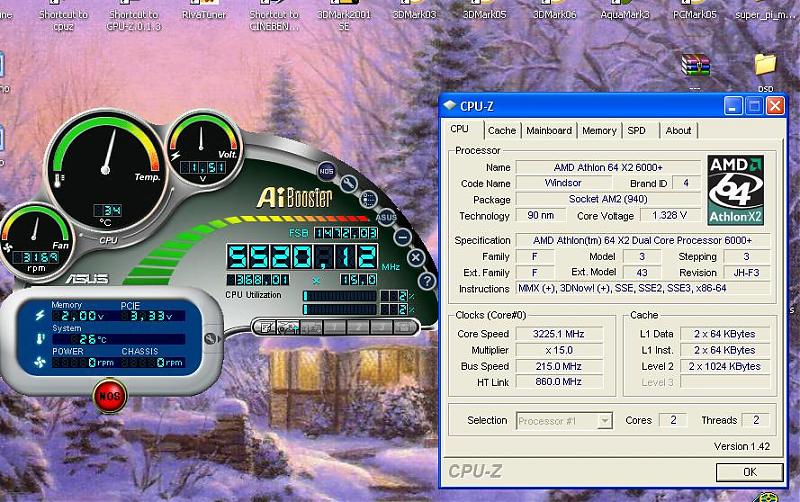Image resolution: width=800 pixels, height=502 pixels.
Task: Switch to the Mainboard tab in CPU-Z
Action: [549, 131]
